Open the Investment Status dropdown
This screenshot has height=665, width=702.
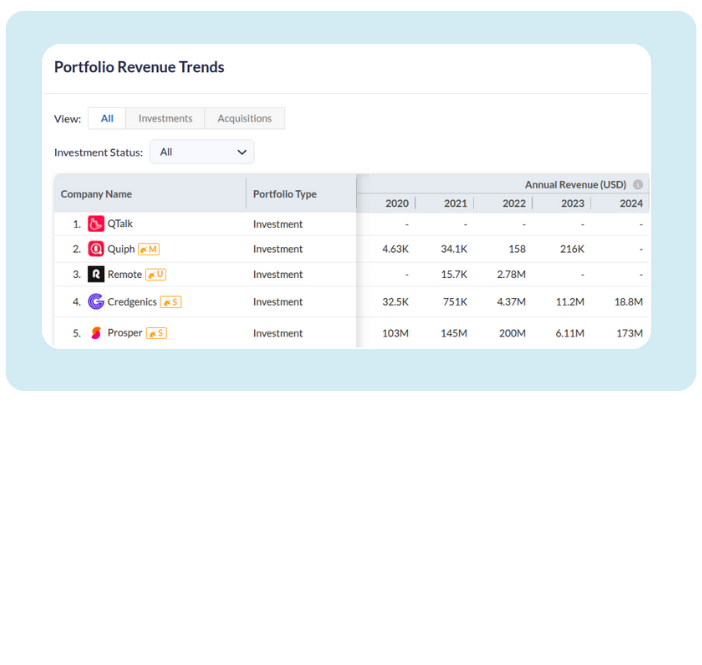[202, 152]
